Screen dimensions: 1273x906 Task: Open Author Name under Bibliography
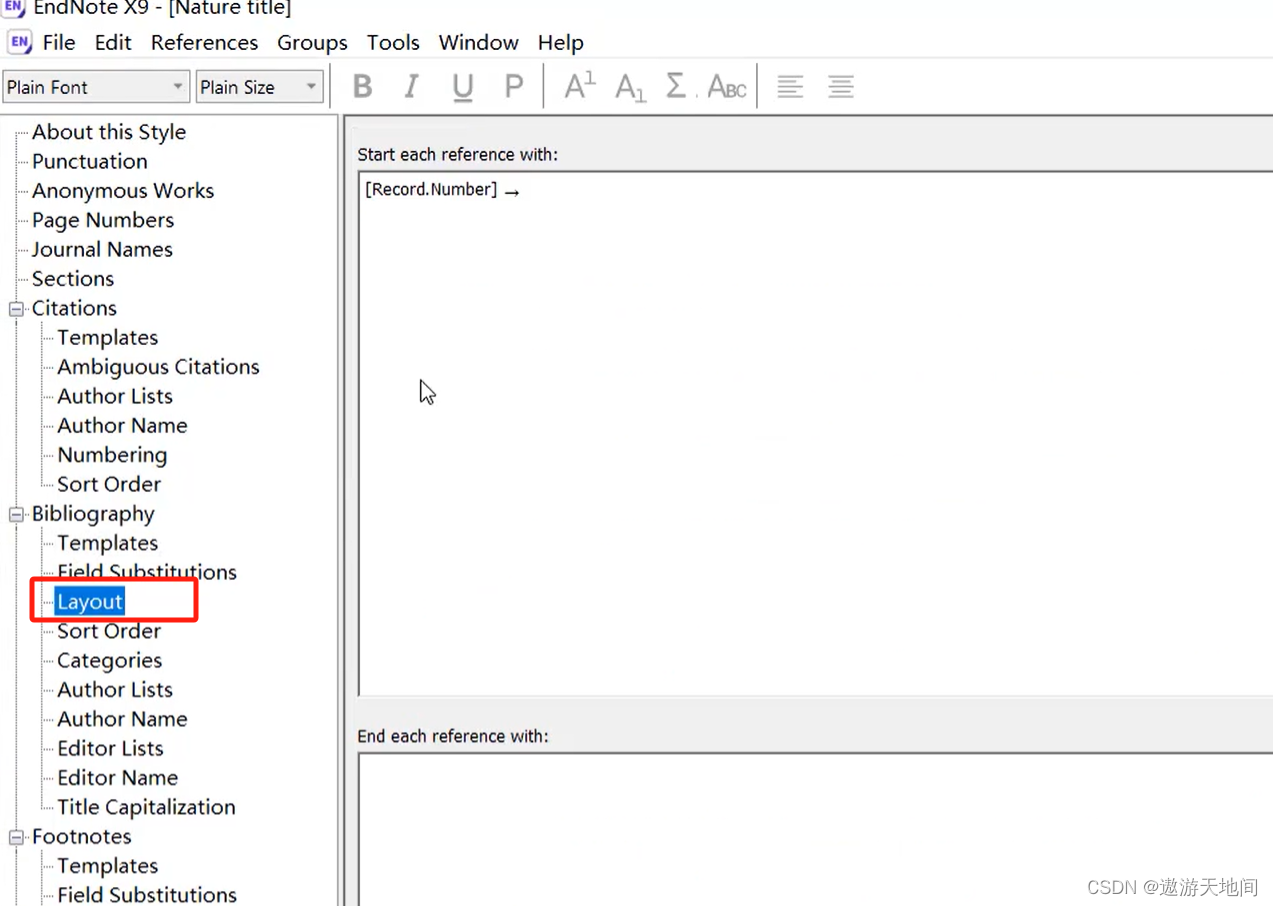click(122, 719)
